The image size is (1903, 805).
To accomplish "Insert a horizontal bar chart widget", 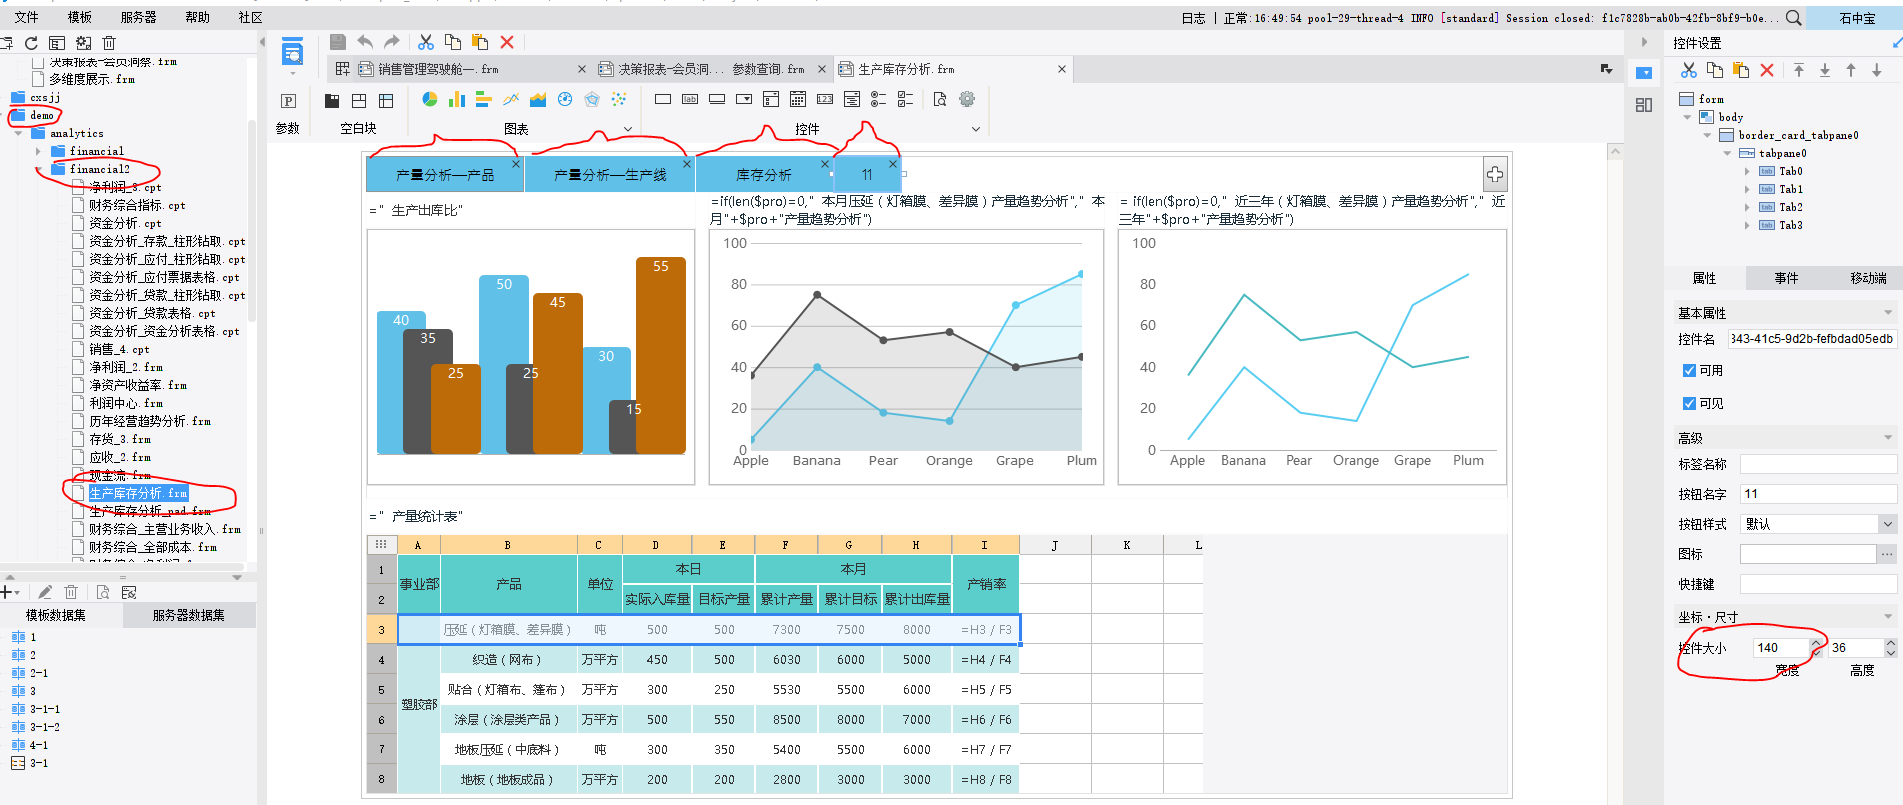I will 484,99.
